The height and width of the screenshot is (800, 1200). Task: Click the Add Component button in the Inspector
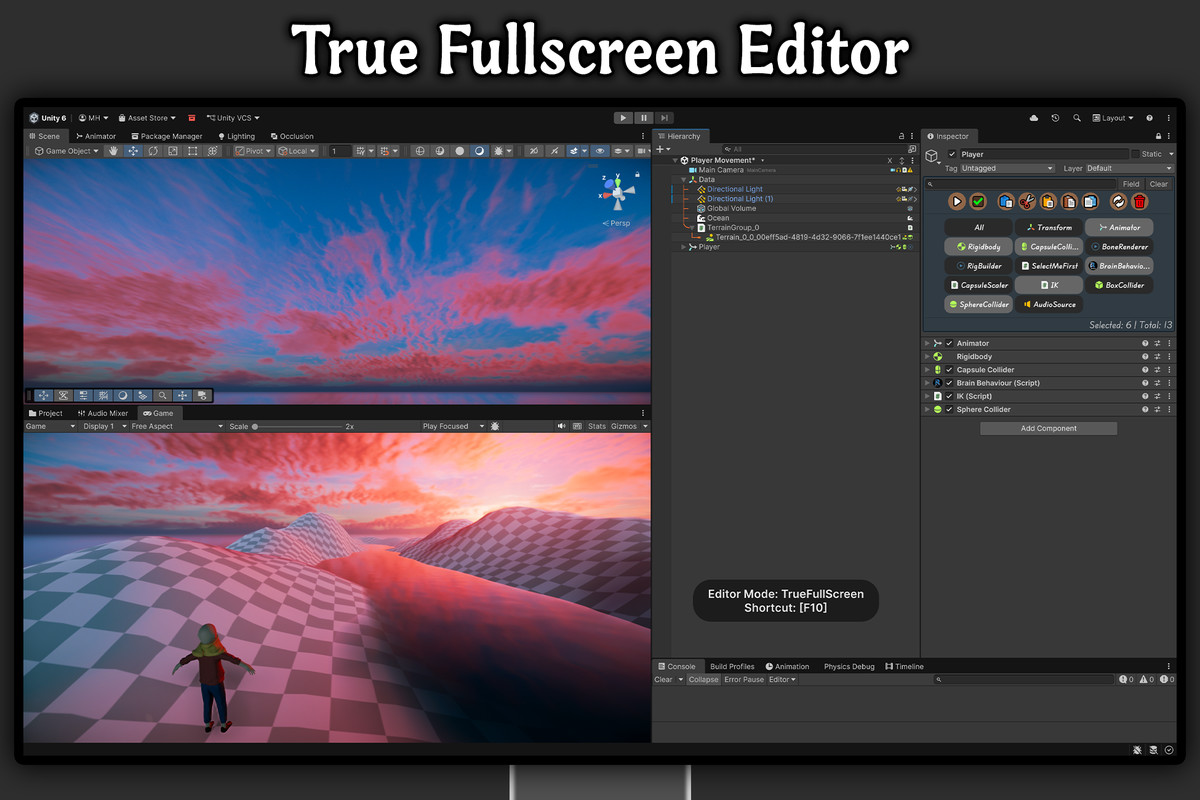(1048, 428)
